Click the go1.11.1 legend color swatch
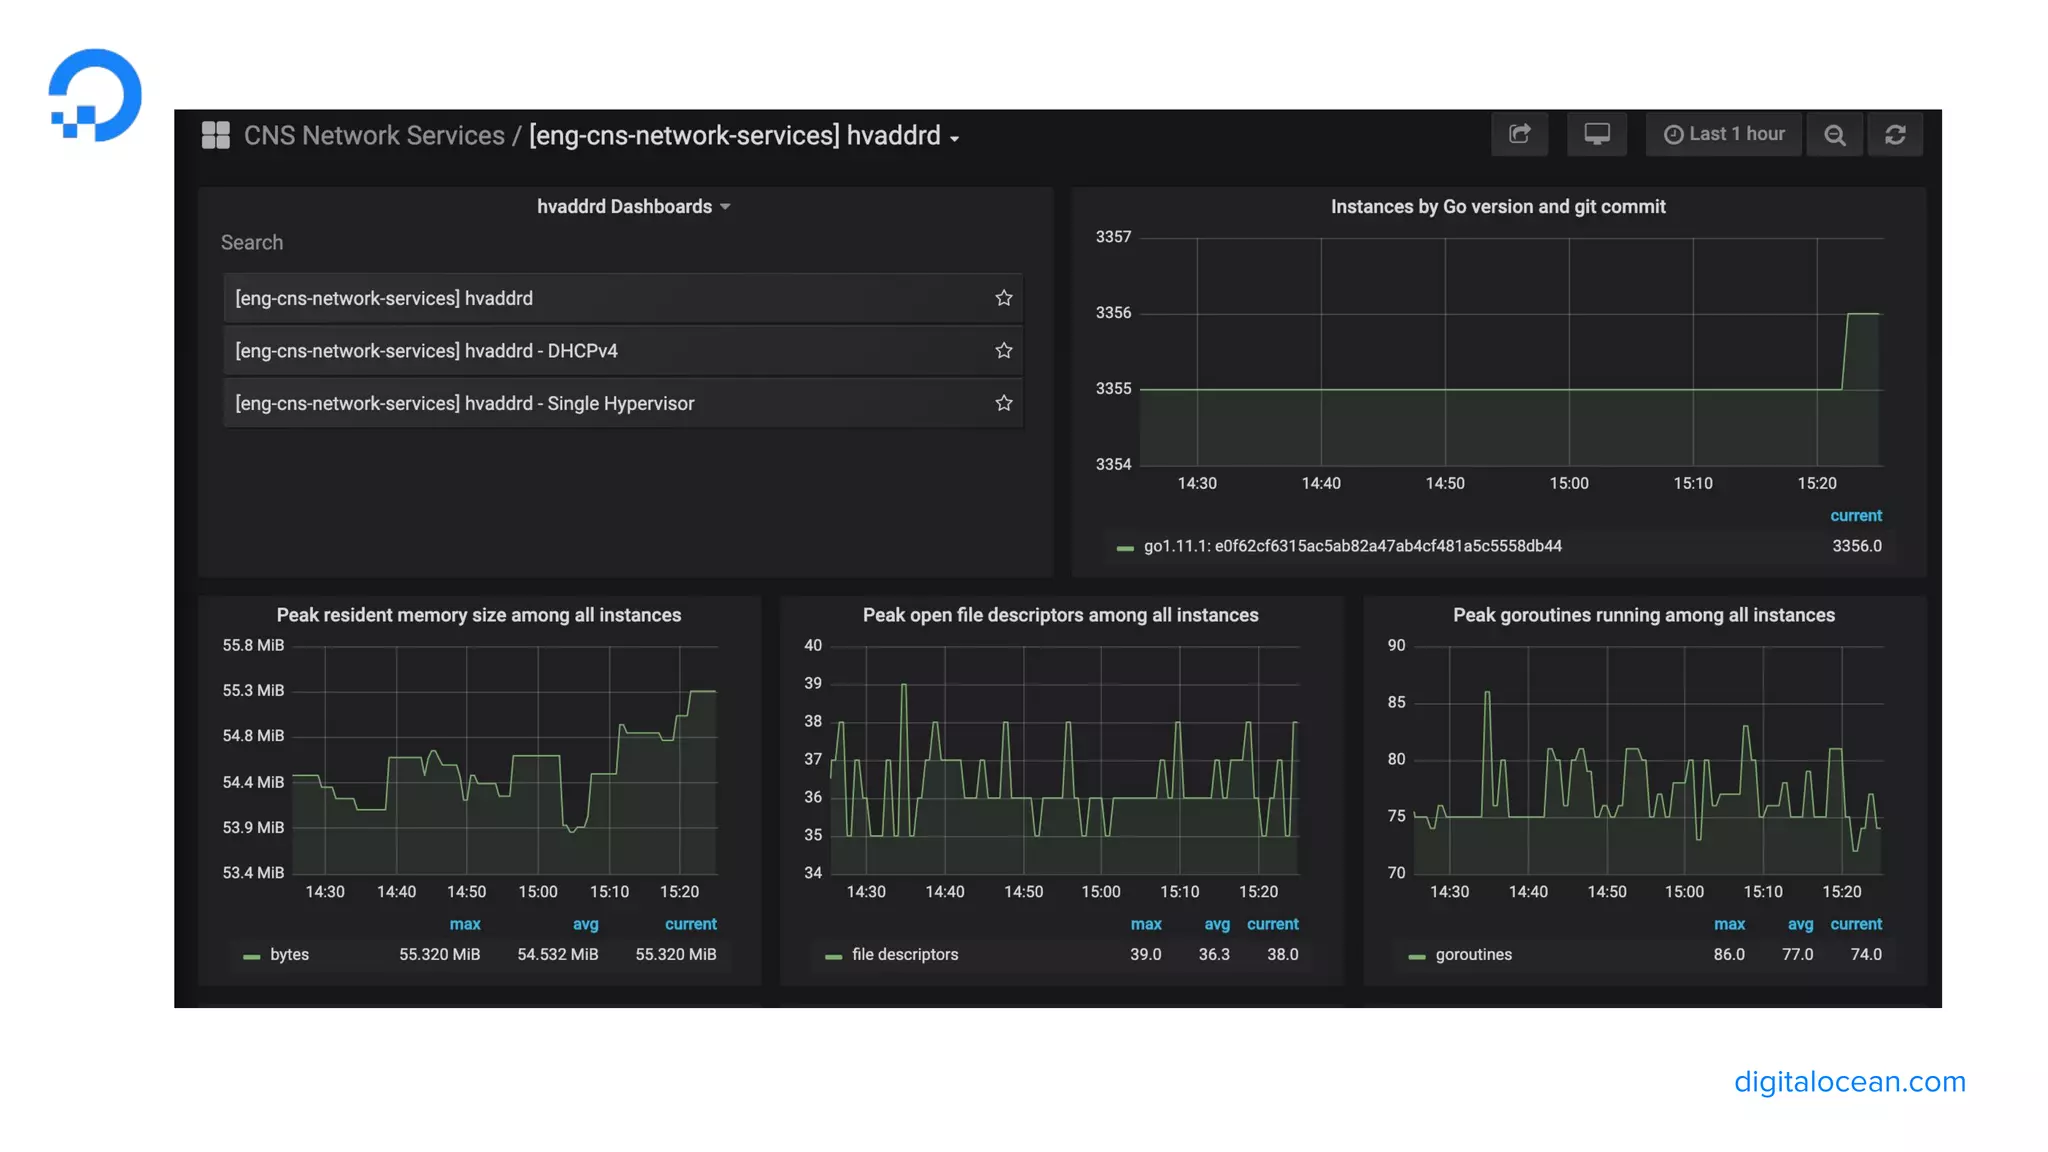 [x=1125, y=548]
